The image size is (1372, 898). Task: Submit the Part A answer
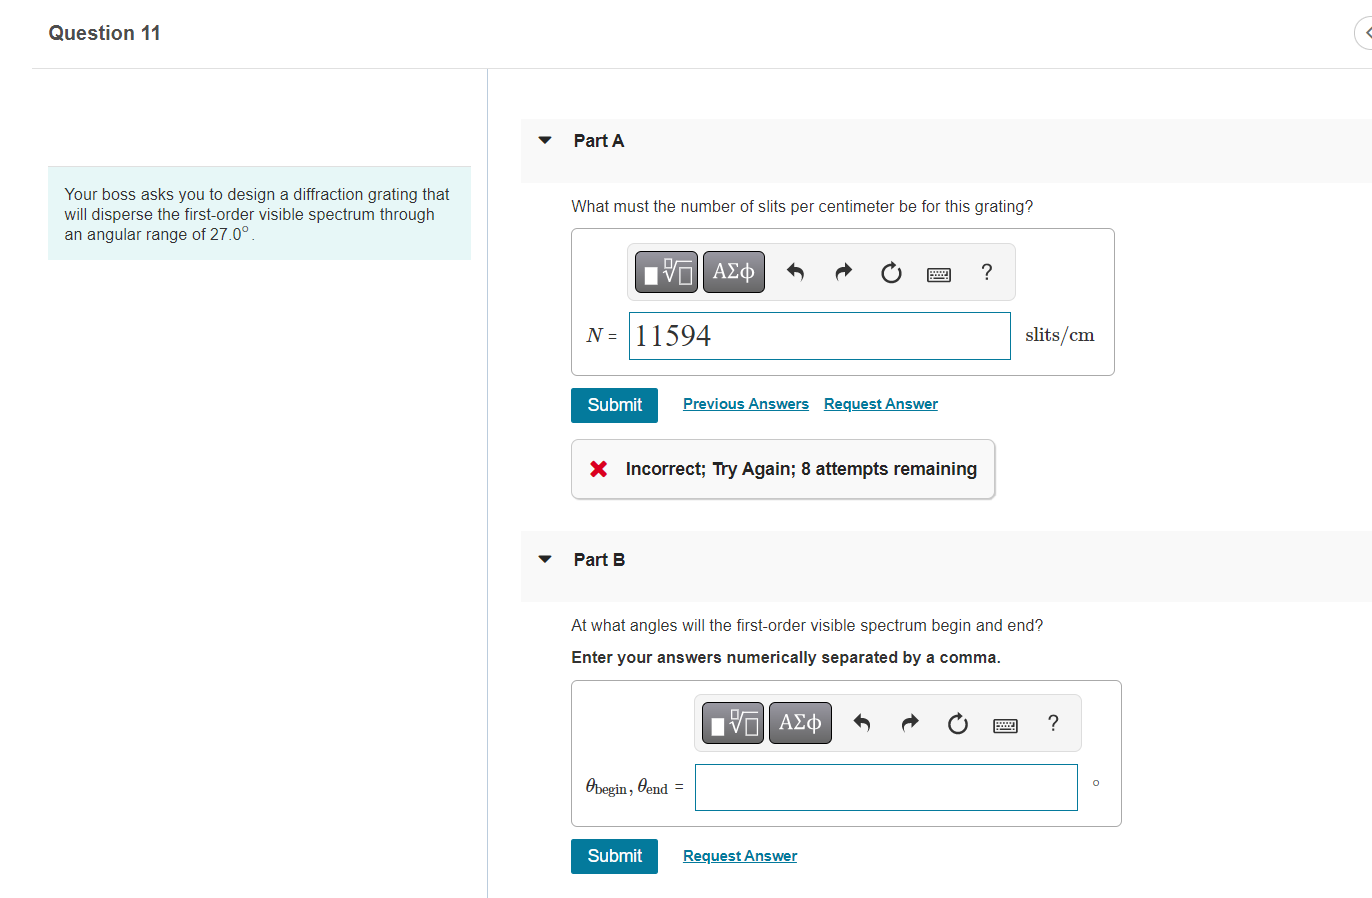(613, 405)
